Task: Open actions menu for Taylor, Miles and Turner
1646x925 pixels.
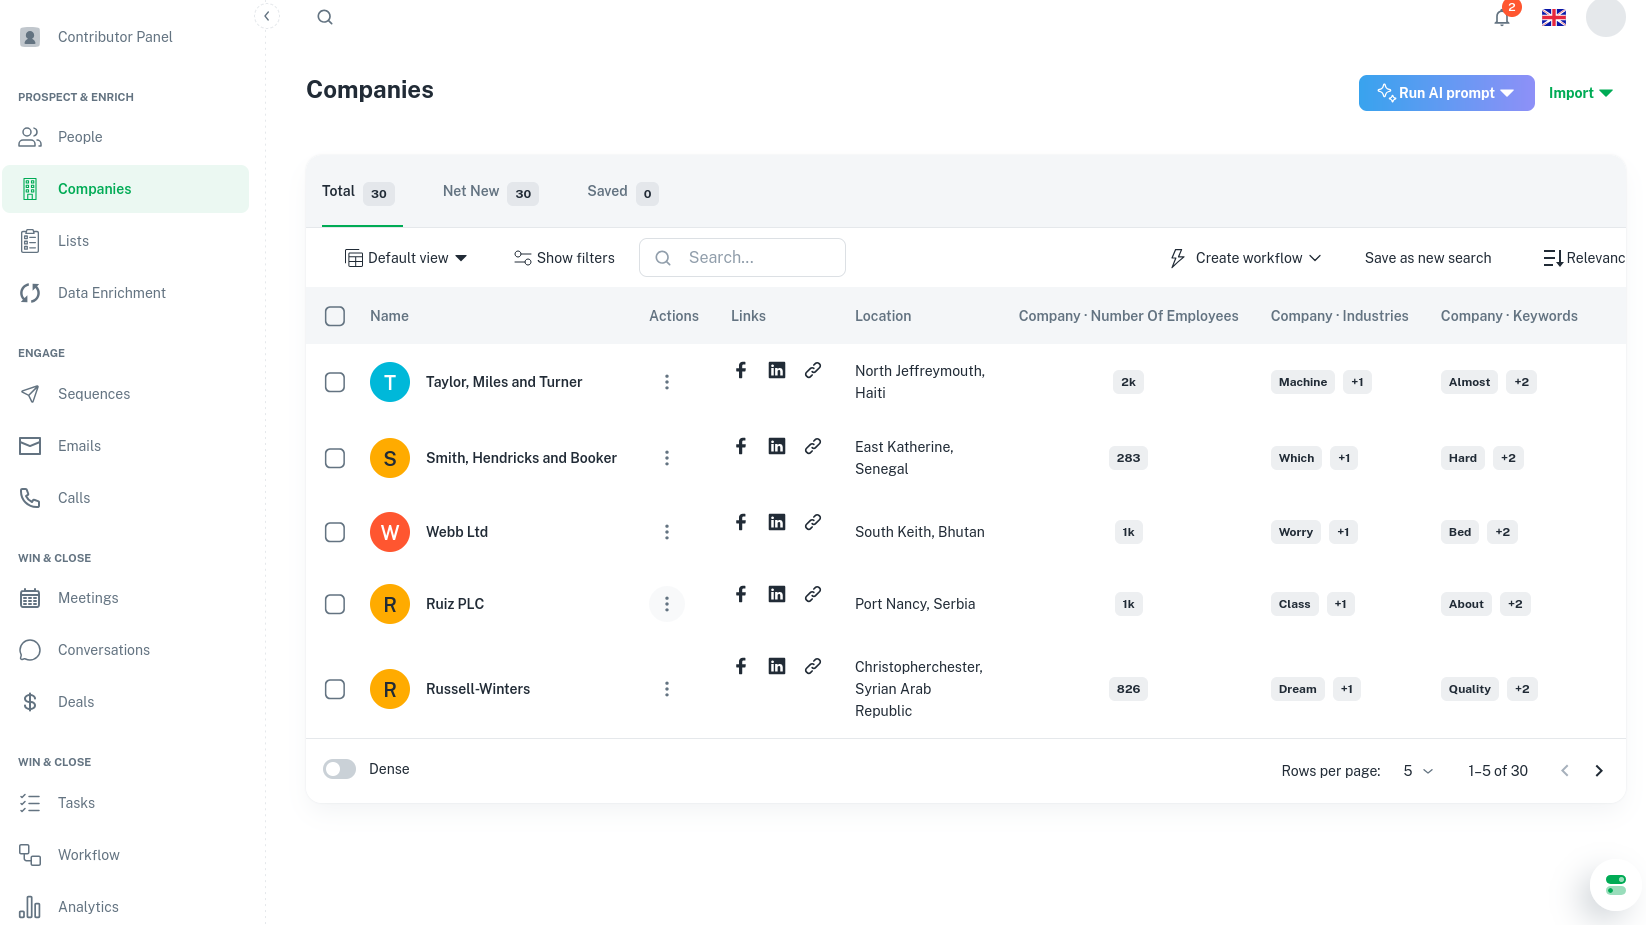Action: coord(667,382)
